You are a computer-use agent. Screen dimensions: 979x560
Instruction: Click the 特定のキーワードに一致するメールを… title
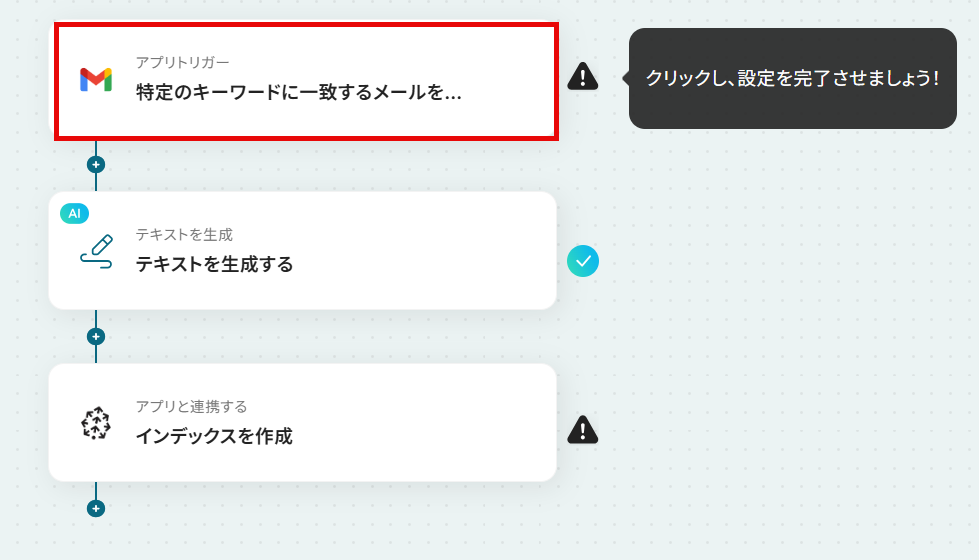coord(298,92)
